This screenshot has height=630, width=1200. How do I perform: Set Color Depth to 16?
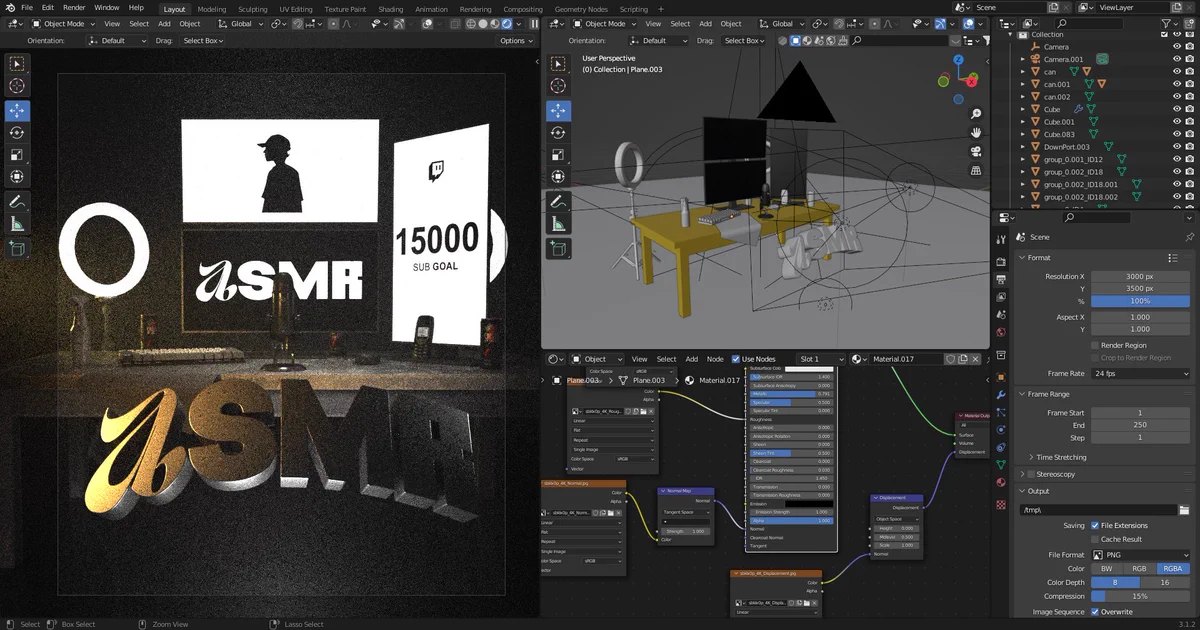(x=1165, y=582)
